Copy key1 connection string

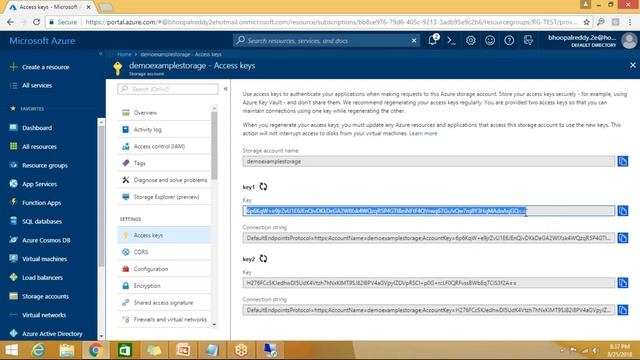622,238
